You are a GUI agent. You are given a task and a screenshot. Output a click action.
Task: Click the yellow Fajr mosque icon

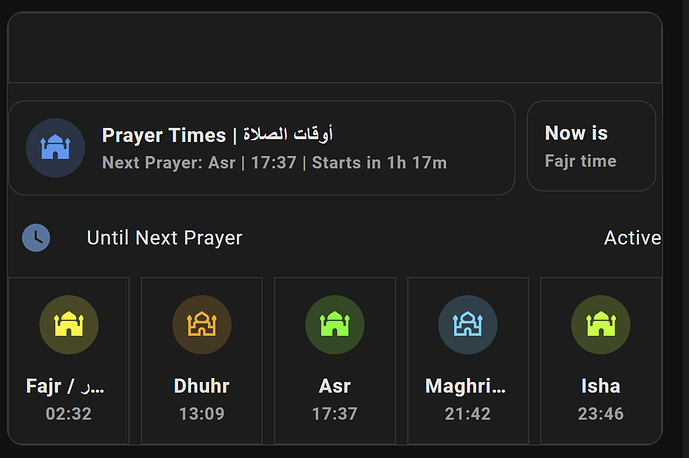pos(68,324)
